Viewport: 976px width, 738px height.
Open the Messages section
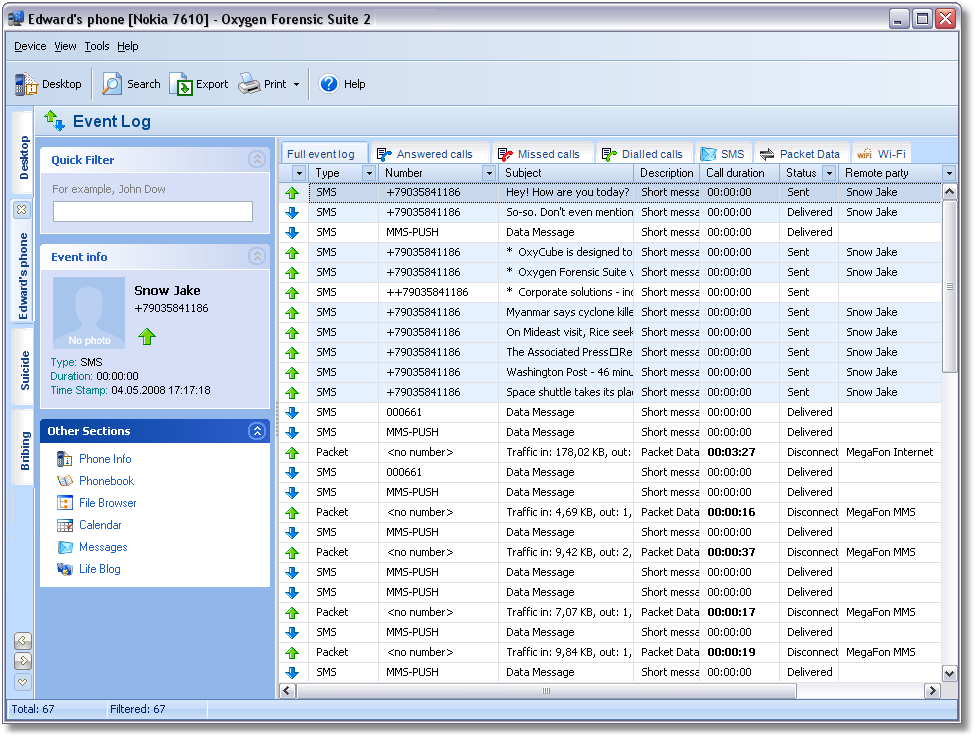click(x=103, y=547)
